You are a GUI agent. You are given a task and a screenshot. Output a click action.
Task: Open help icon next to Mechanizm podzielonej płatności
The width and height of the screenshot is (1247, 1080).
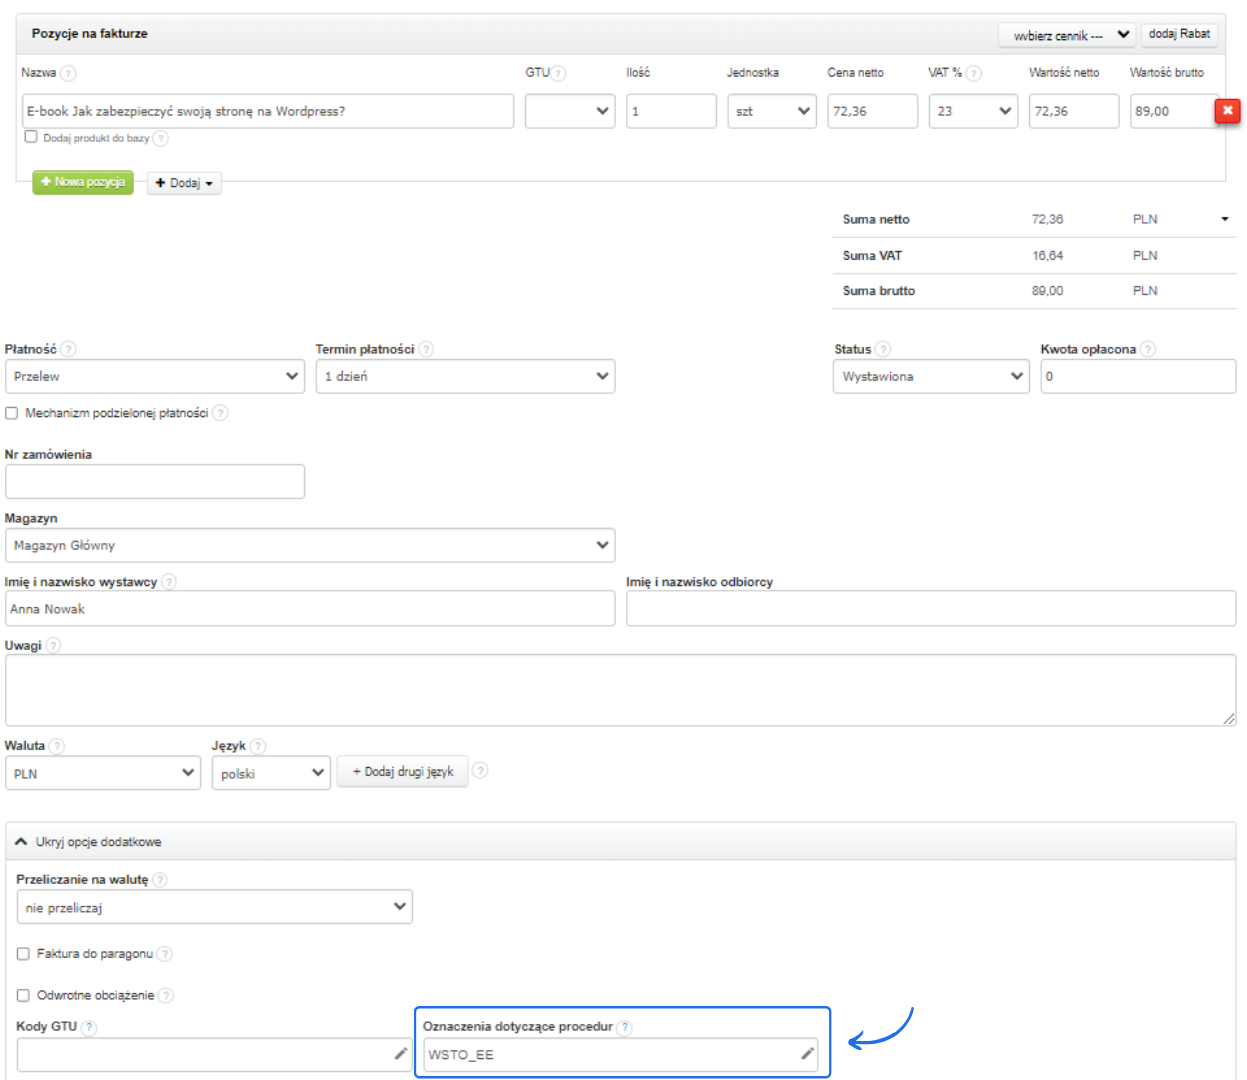pos(220,413)
